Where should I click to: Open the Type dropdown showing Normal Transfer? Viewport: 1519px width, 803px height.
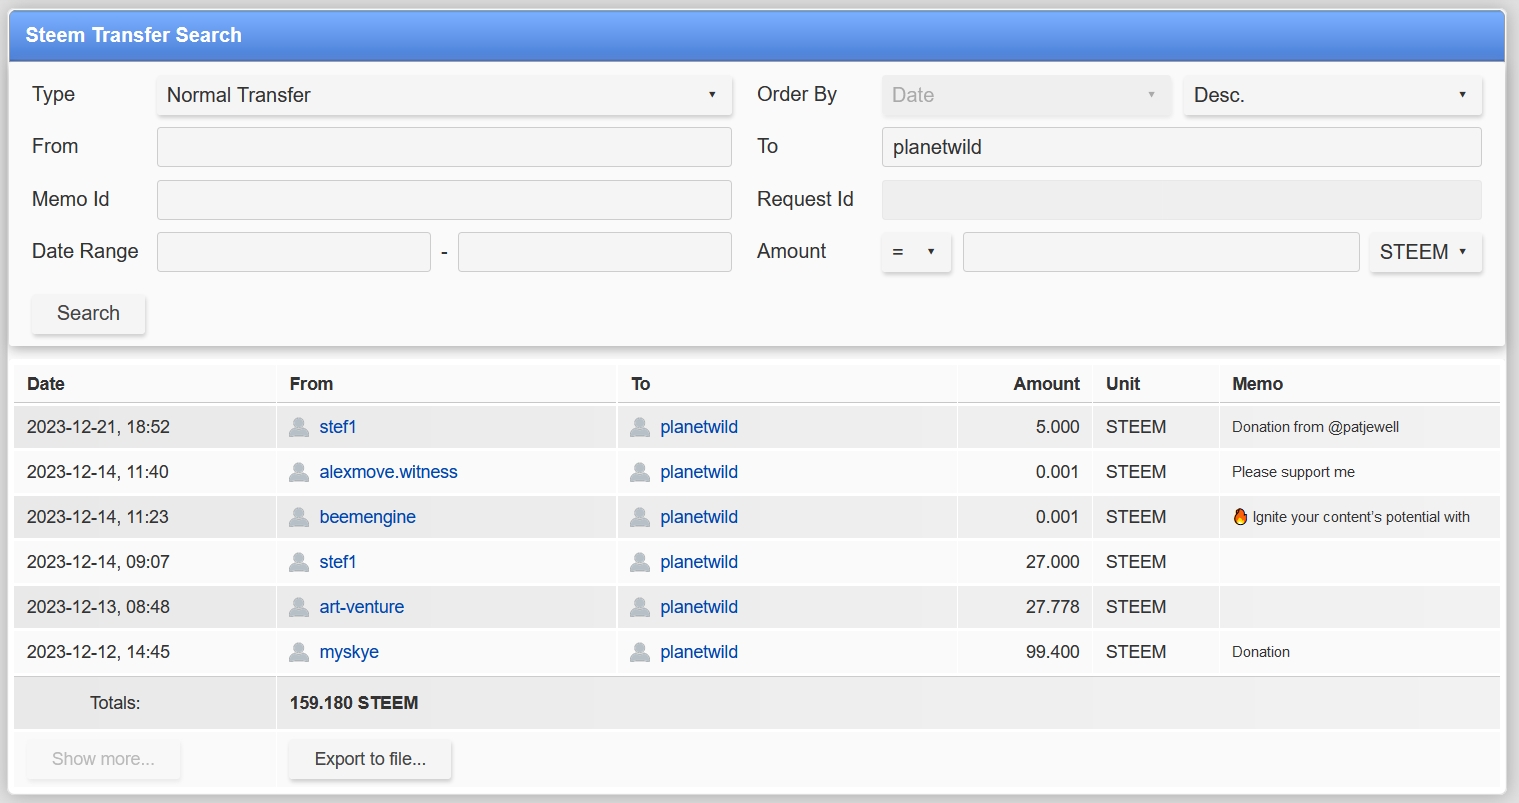point(444,95)
